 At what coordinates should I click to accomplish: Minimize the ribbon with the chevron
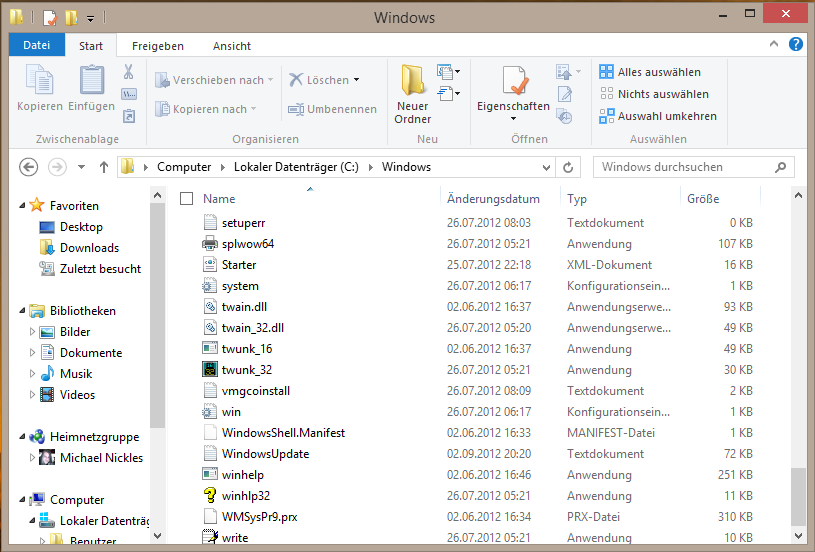pos(773,44)
